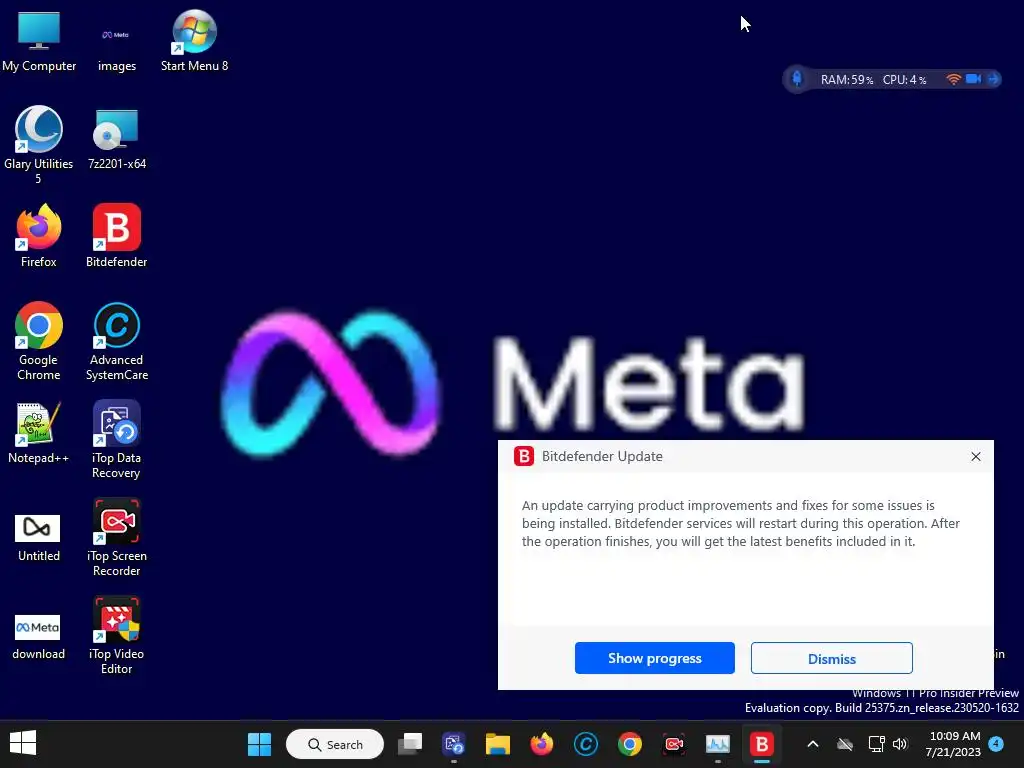Open Start Menu 8 button at taskbar left

point(23,743)
